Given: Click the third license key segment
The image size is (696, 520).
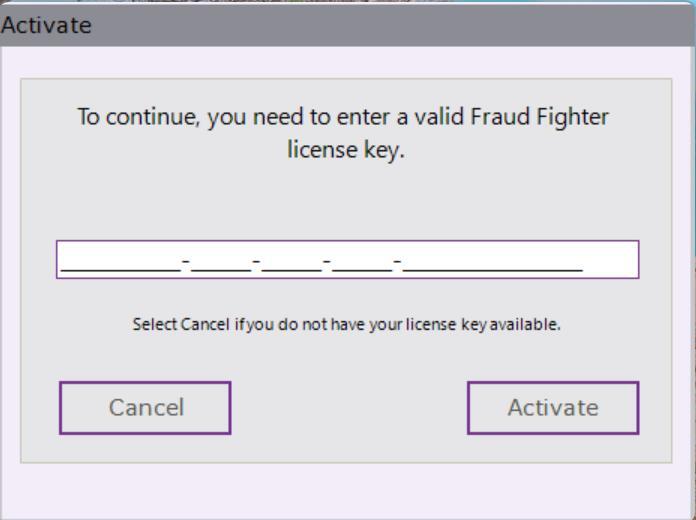Looking at the screenshot, I should click(292, 260).
